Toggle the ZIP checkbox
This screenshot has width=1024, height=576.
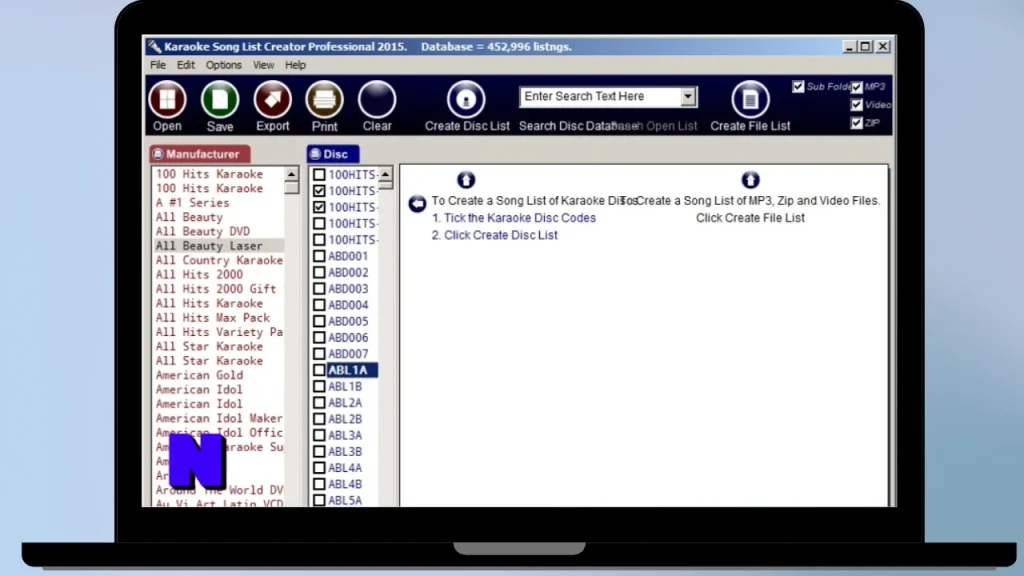(857, 123)
